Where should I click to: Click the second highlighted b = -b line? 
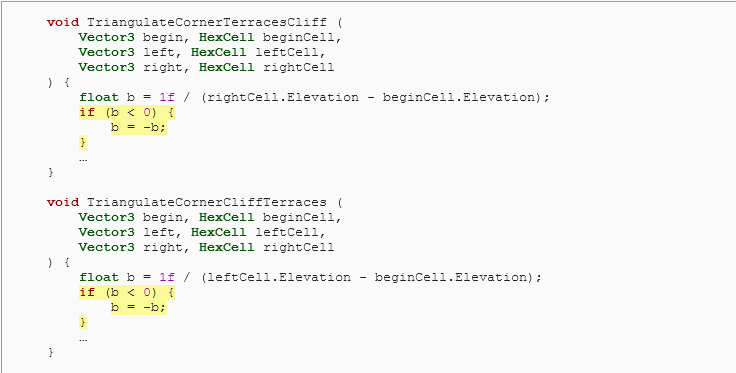(x=138, y=307)
